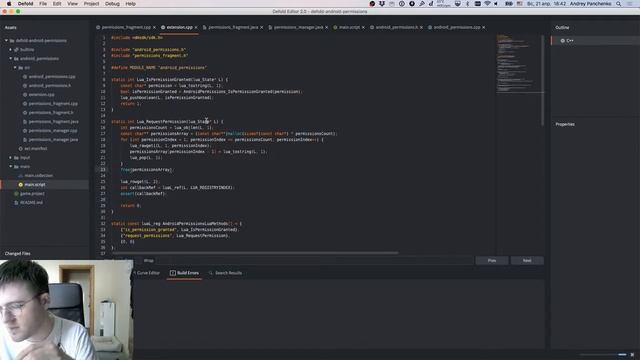
Task: Open the Apple menu
Action: 9,4
